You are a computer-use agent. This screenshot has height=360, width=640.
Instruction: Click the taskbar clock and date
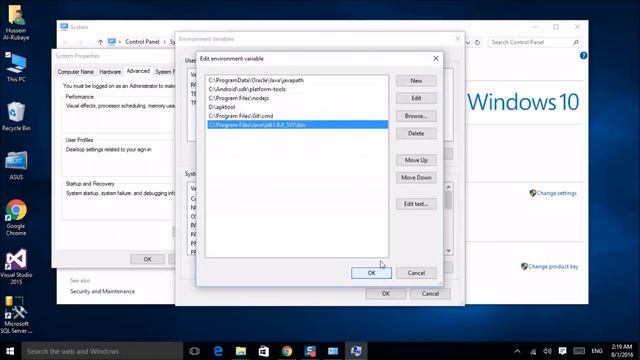coord(622,351)
